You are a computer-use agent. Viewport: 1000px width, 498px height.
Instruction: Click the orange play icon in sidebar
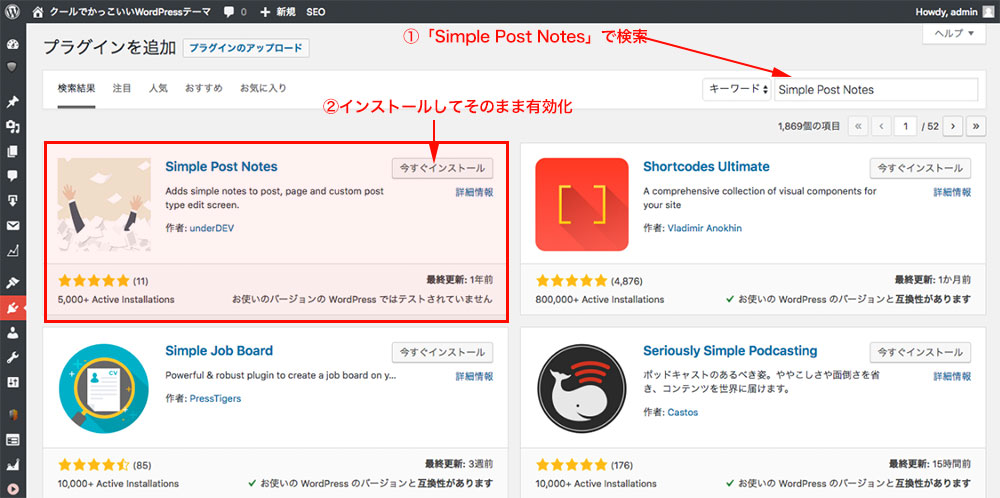pyautogui.click(x=12, y=489)
